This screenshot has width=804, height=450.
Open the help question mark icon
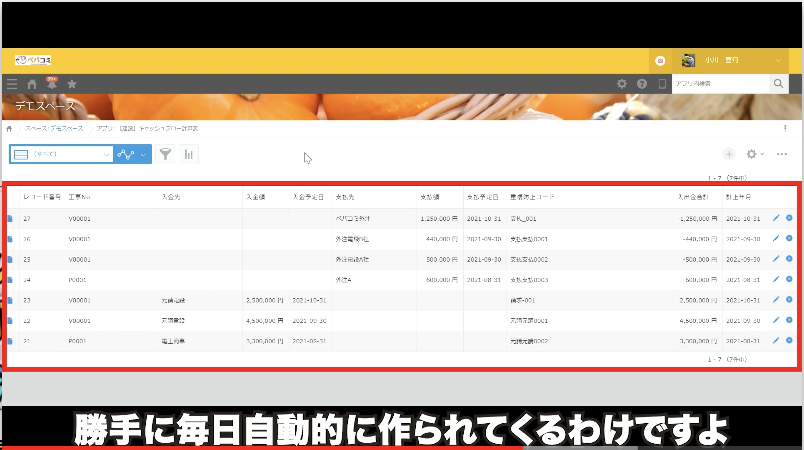tap(642, 84)
